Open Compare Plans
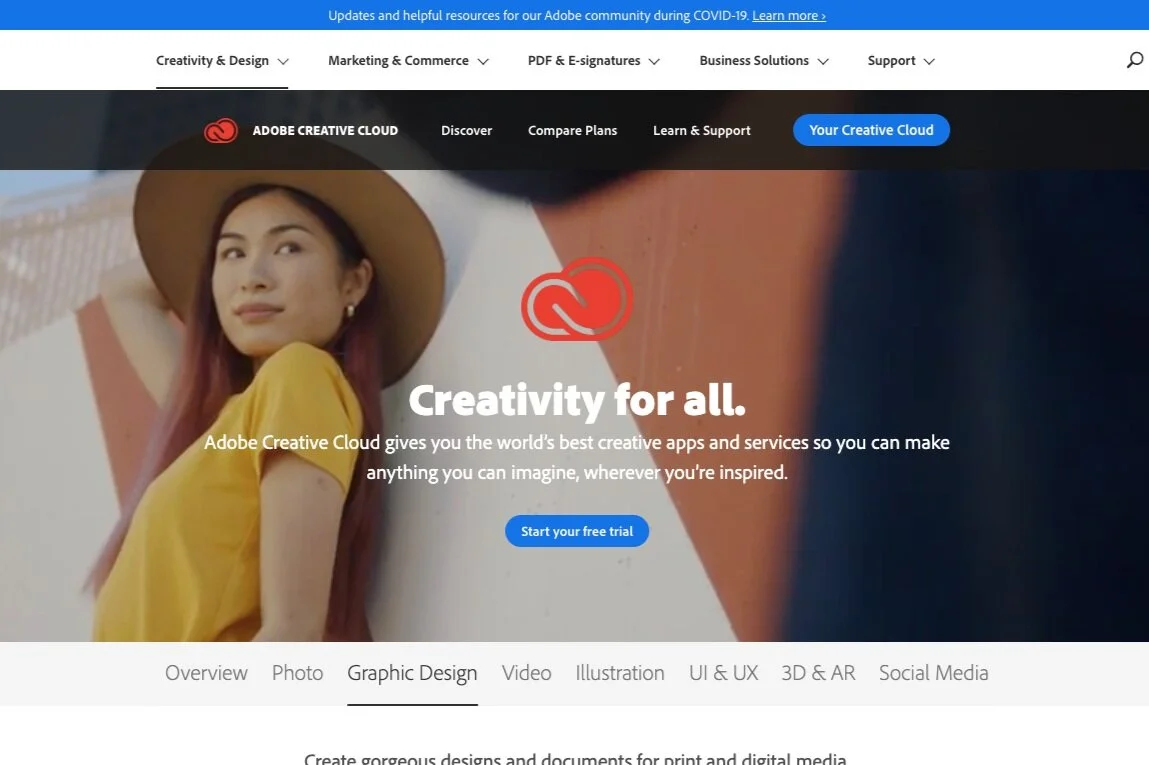 click(572, 130)
